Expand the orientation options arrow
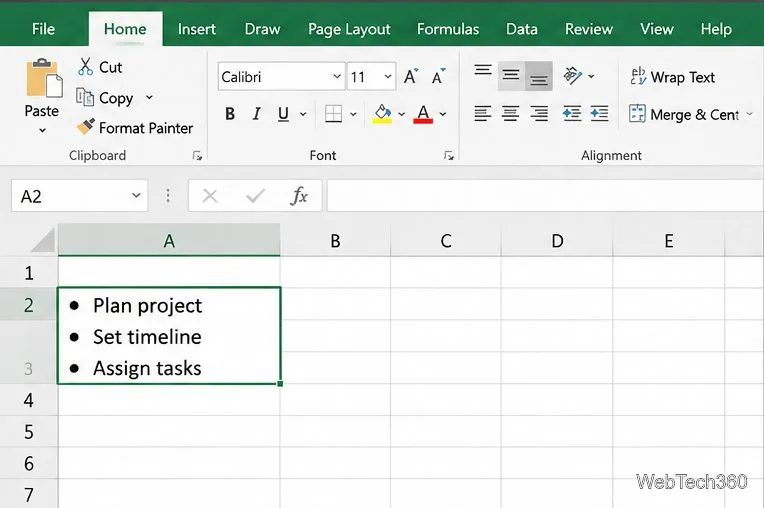This screenshot has width=764, height=508. [591, 76]
